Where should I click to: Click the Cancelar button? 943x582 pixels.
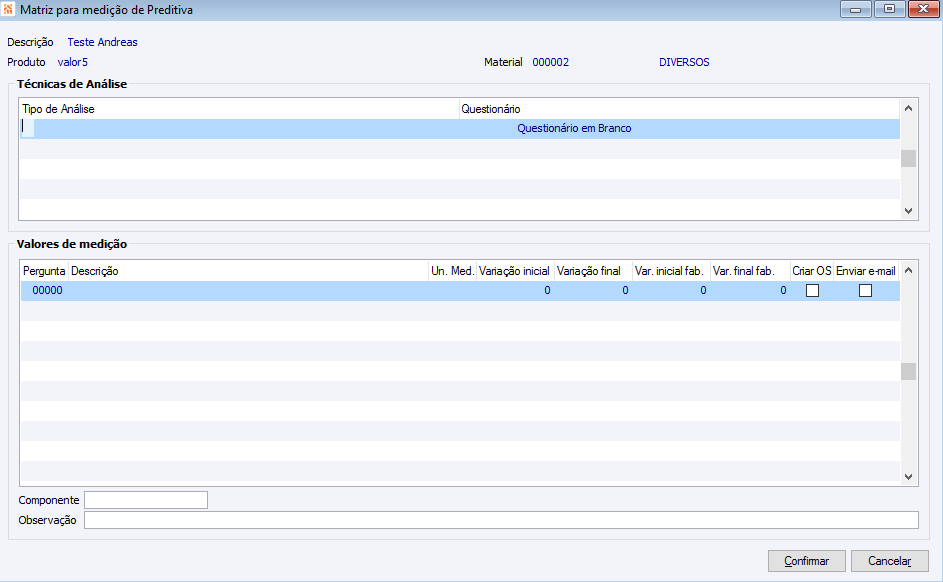click(x=889, y=561)
